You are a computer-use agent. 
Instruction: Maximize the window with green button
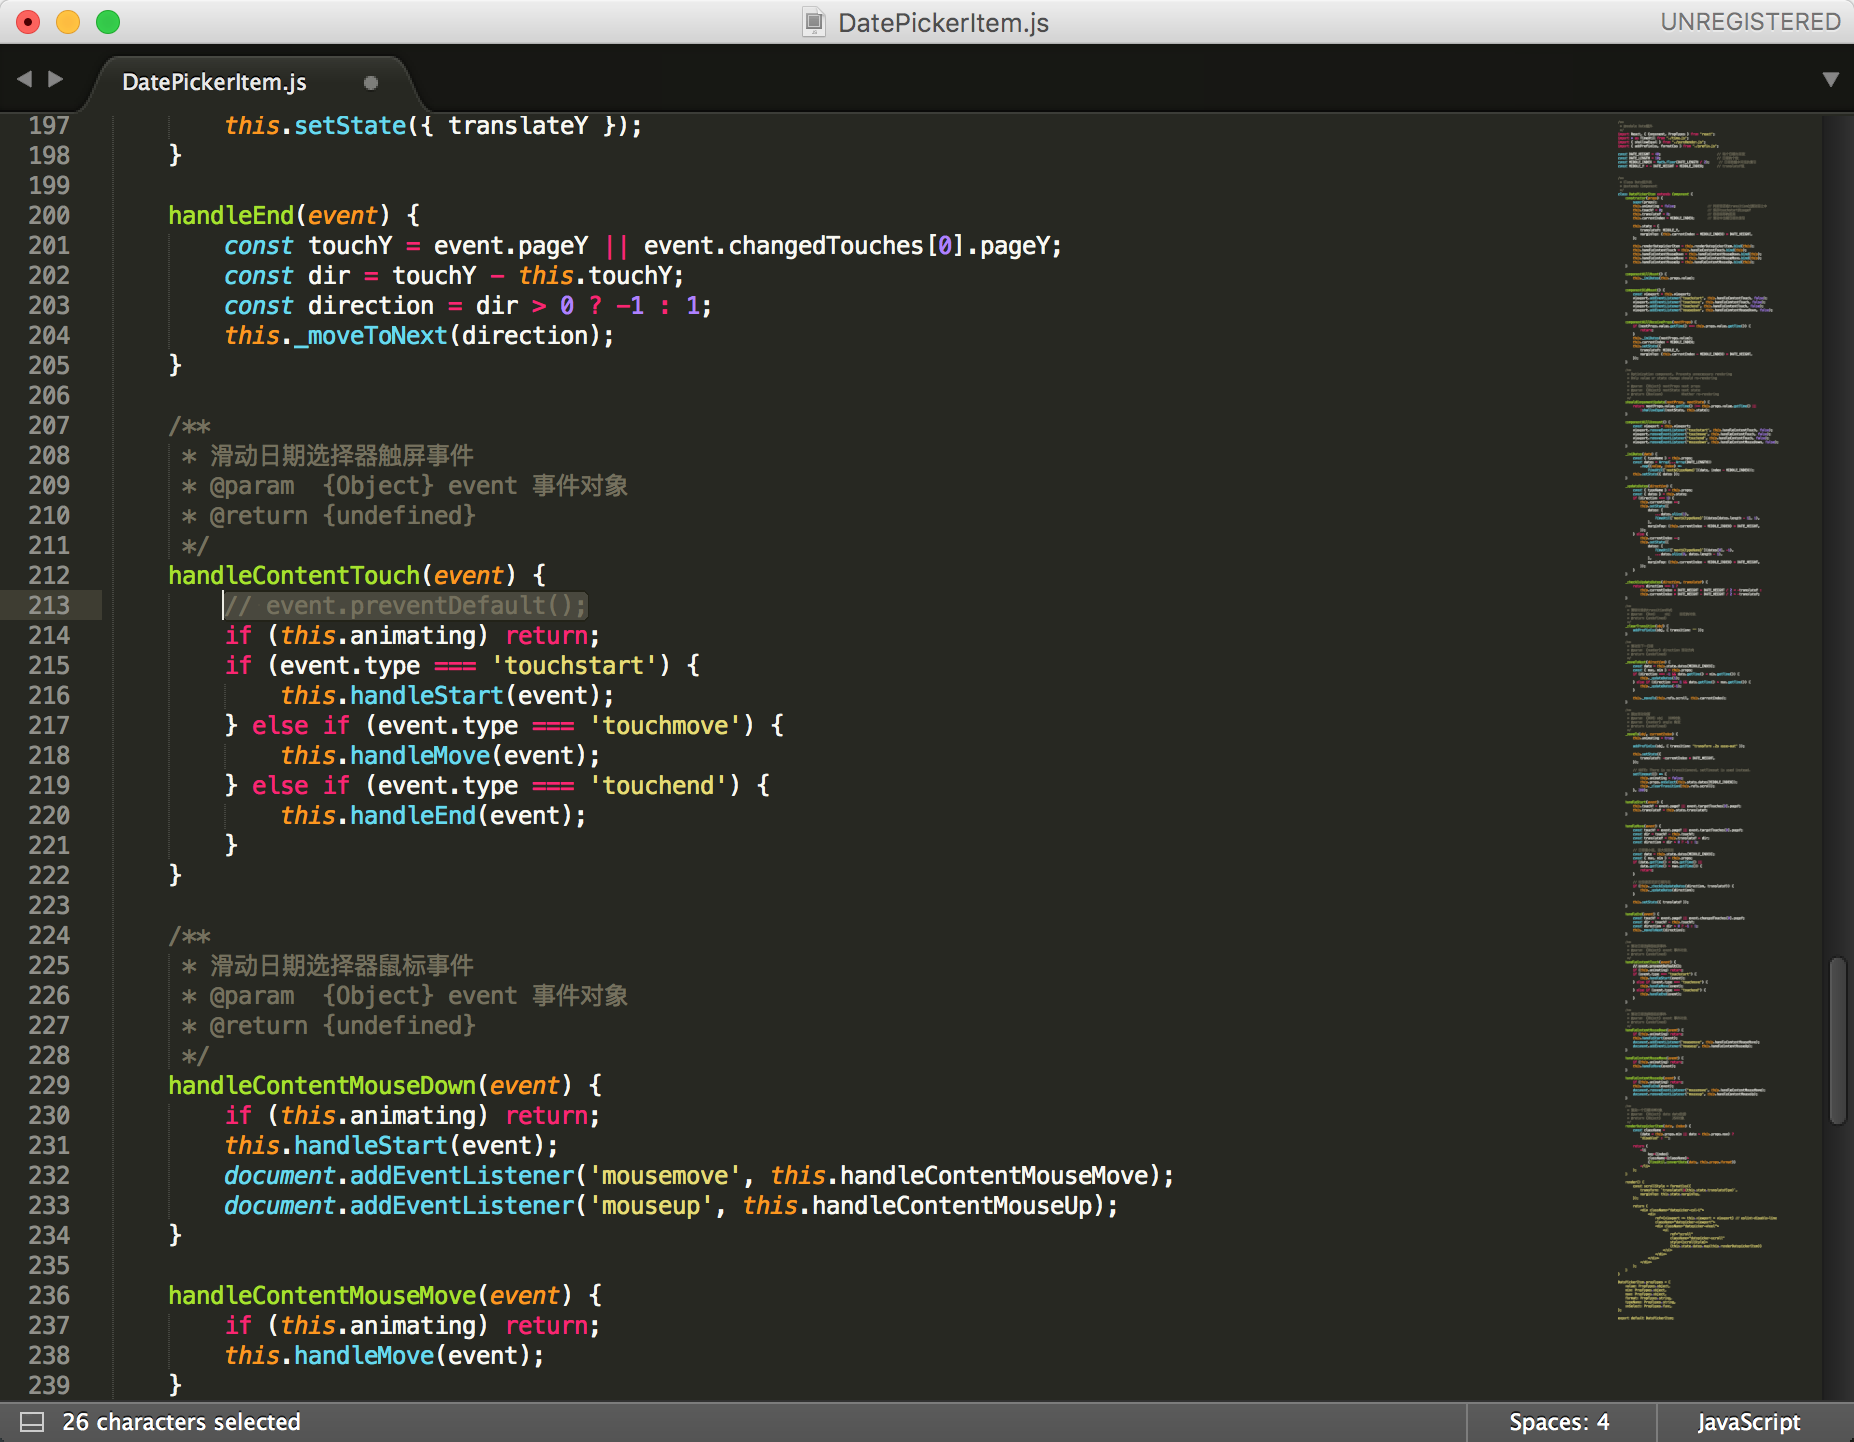click(108, 22)
